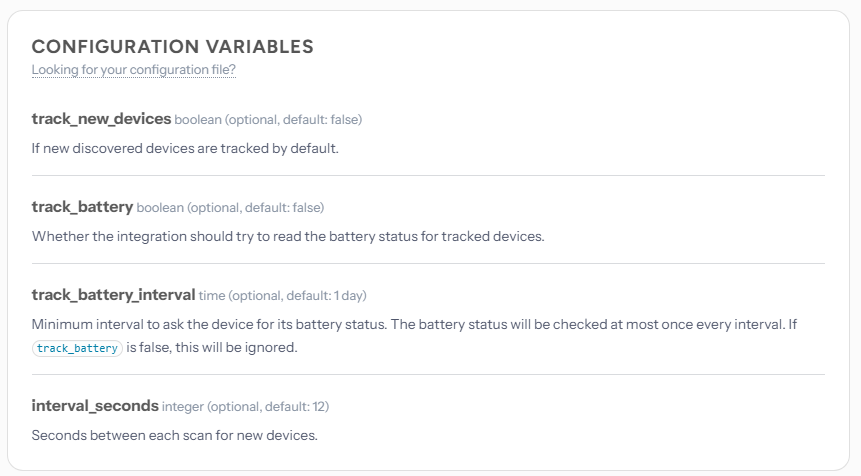Click the bold track_battery variable name

point(82,207)
